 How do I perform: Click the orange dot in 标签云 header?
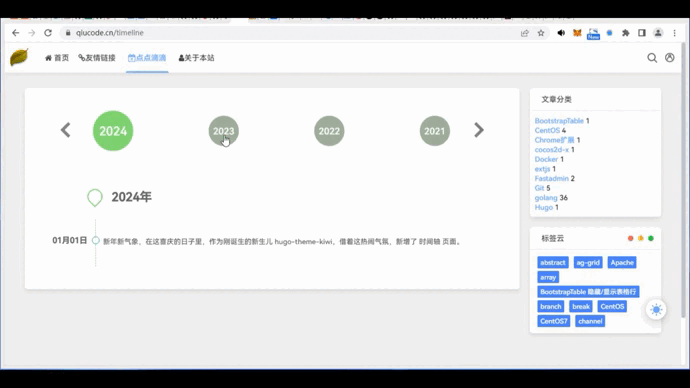pyautogui.click(x=641, y=238)
